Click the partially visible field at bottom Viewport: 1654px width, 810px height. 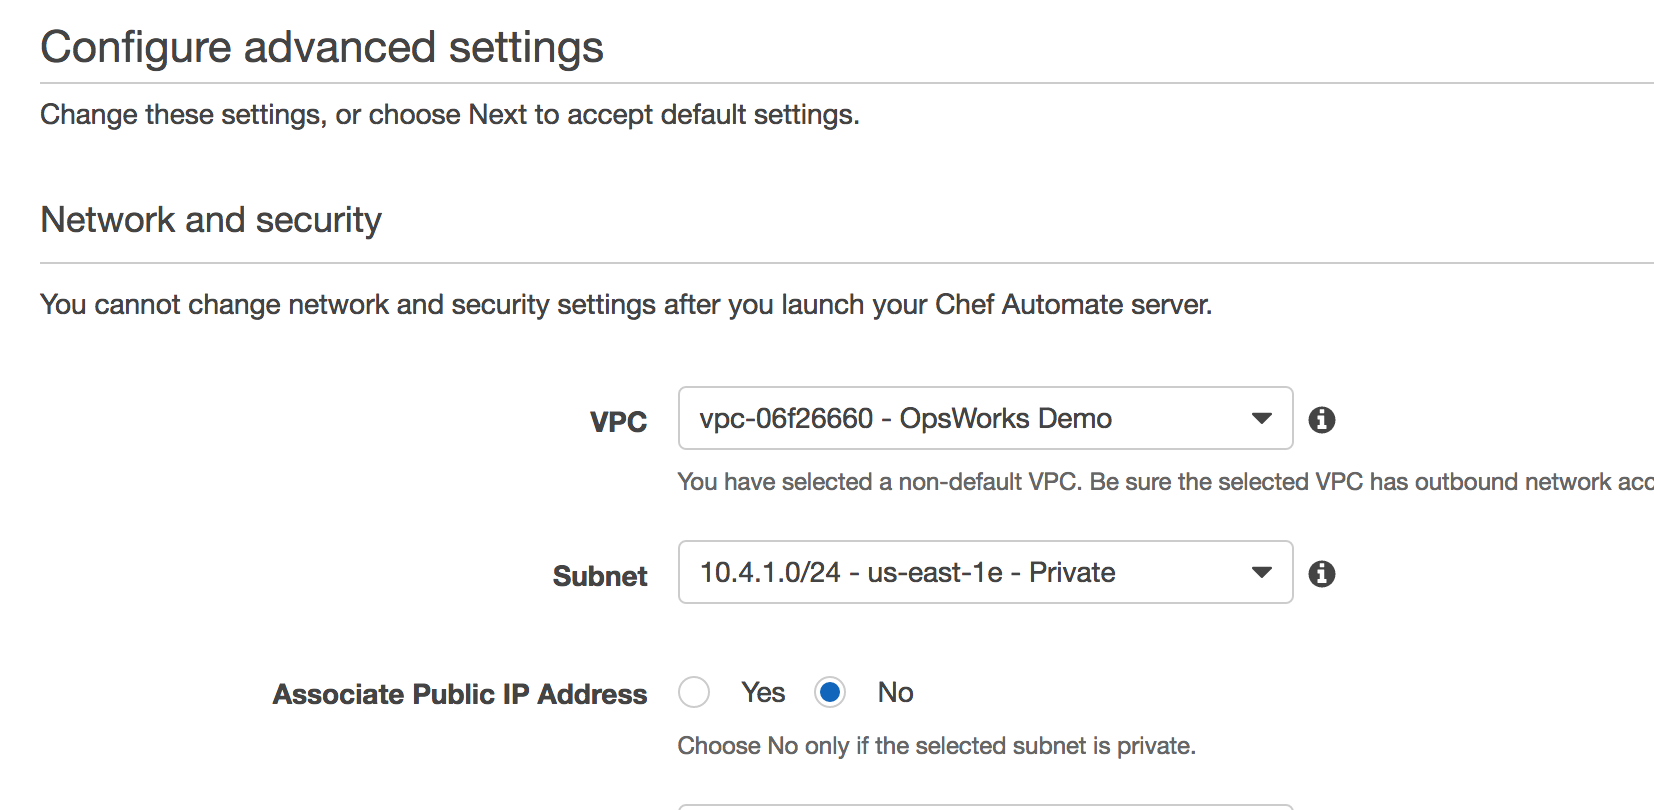pyautogui.click(x=985, y=806)
